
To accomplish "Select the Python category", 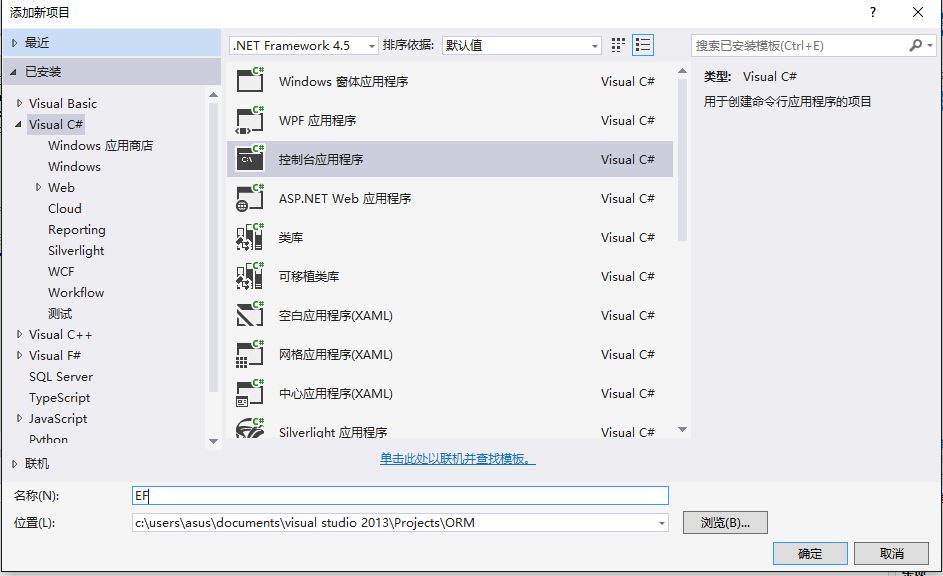I will [48, 439].
